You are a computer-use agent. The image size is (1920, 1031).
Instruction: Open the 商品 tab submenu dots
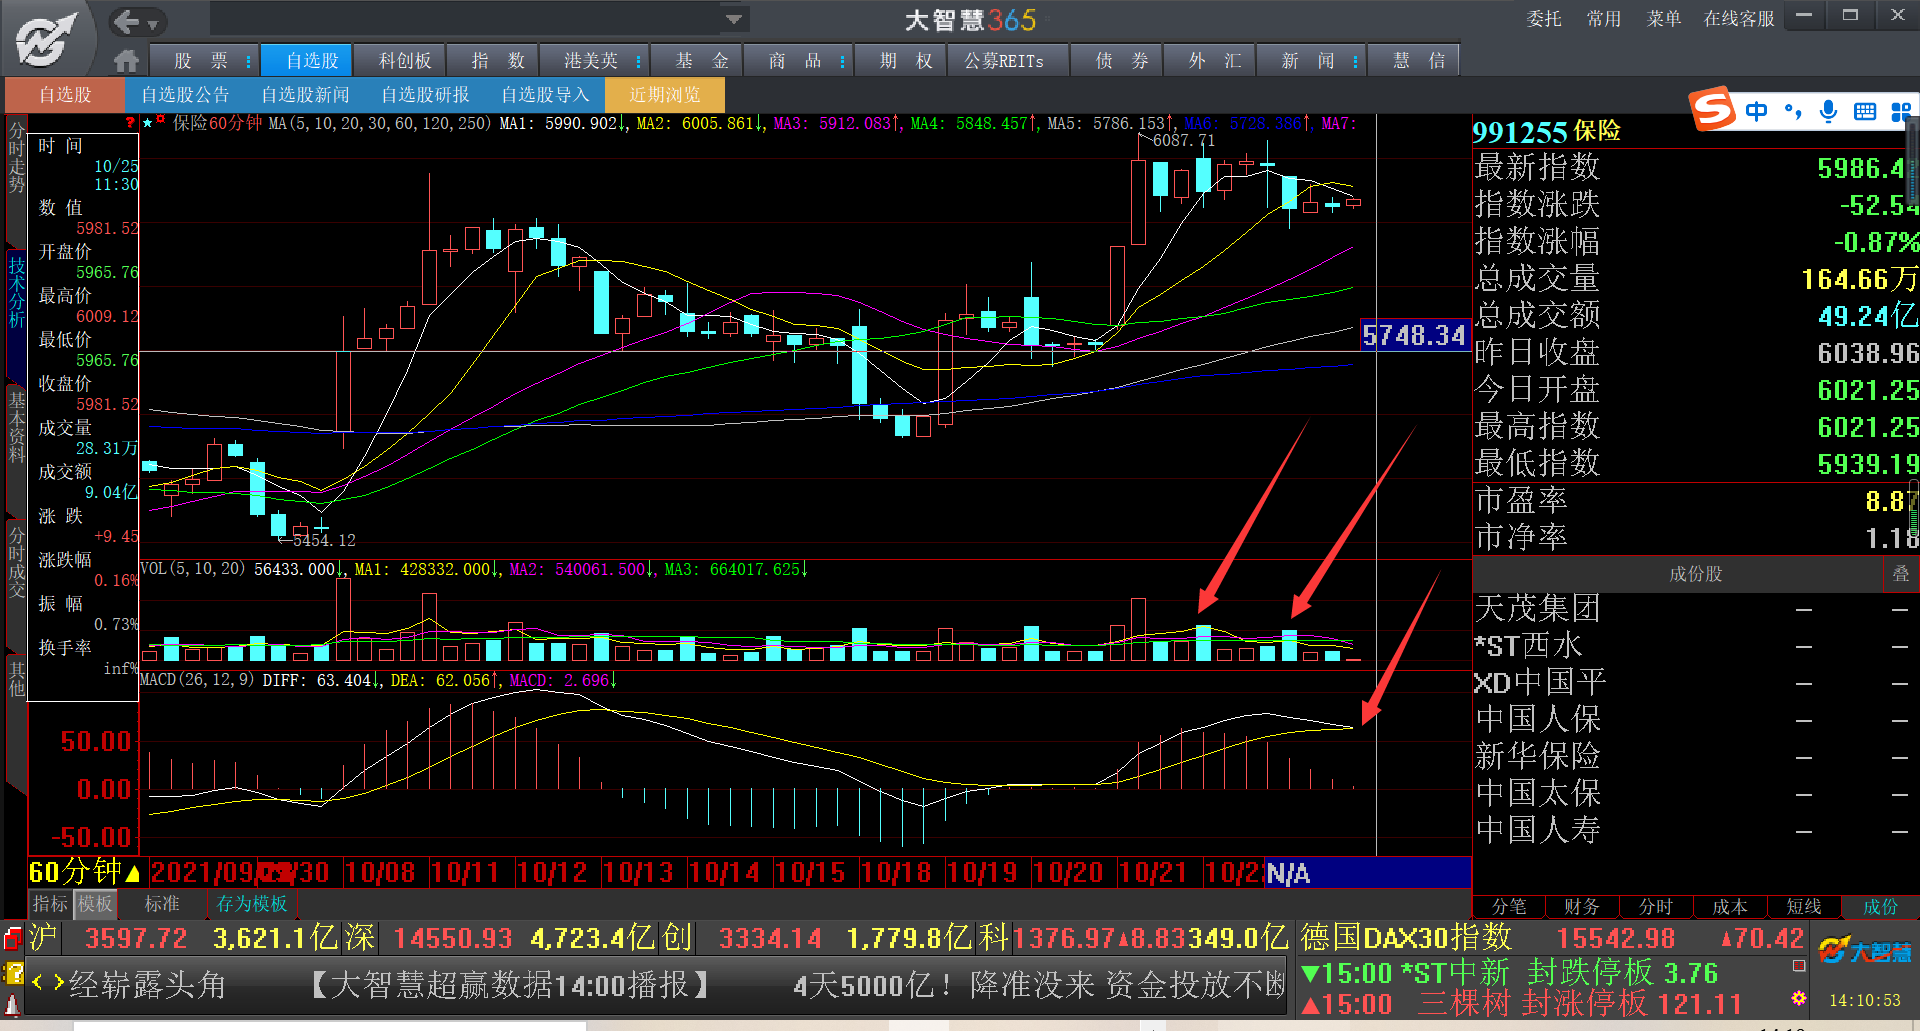[x=842, y=61]
